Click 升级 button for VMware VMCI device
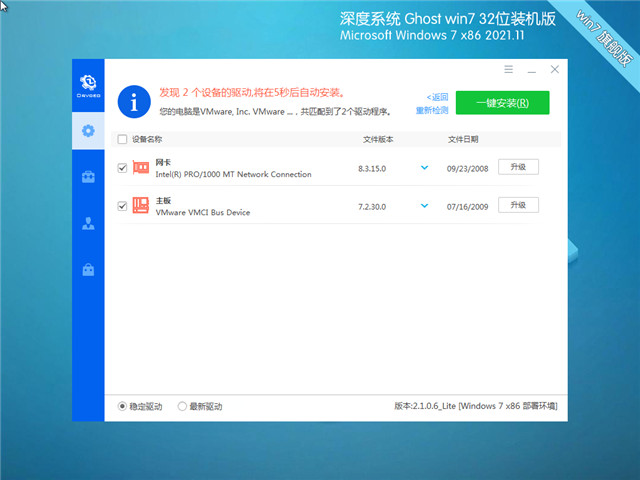Image resolution: width=640 pixels, height=480 pixels. [518, 205]
